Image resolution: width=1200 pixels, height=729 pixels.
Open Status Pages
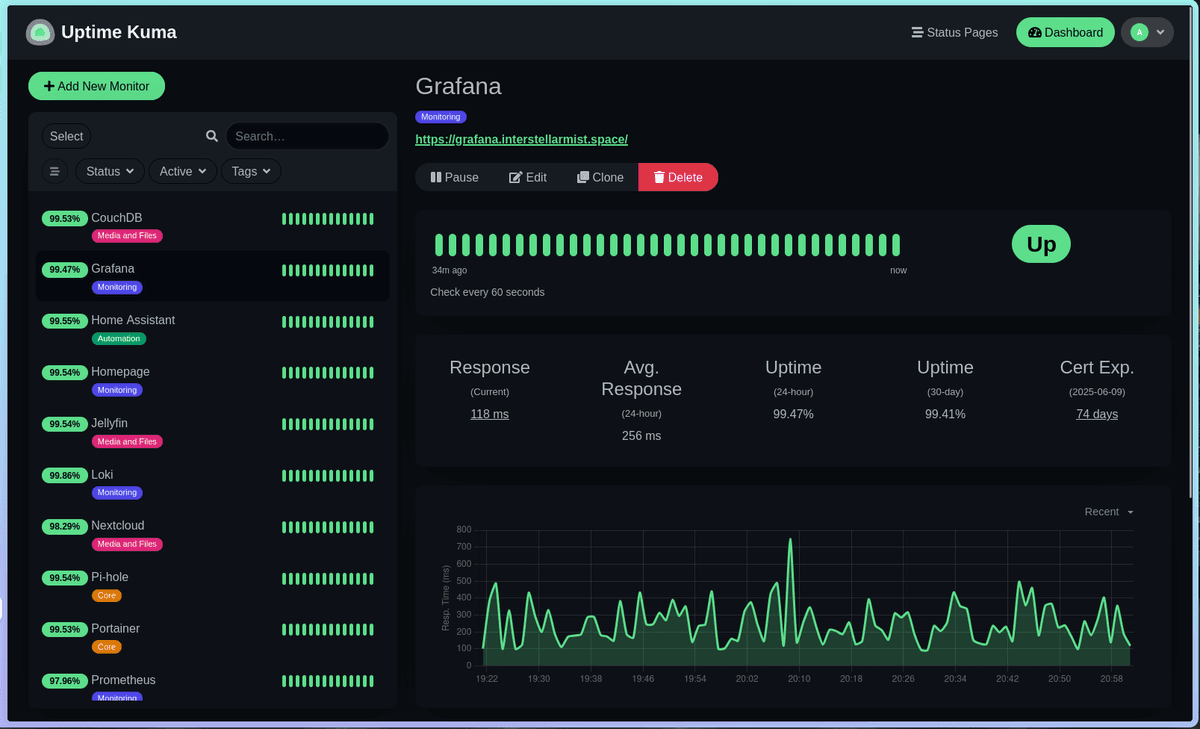click(954, 32)
